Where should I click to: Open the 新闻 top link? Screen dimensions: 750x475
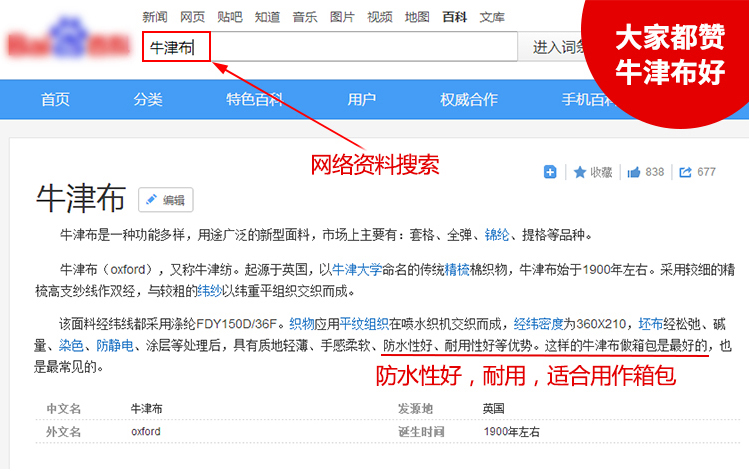[155, 17]
